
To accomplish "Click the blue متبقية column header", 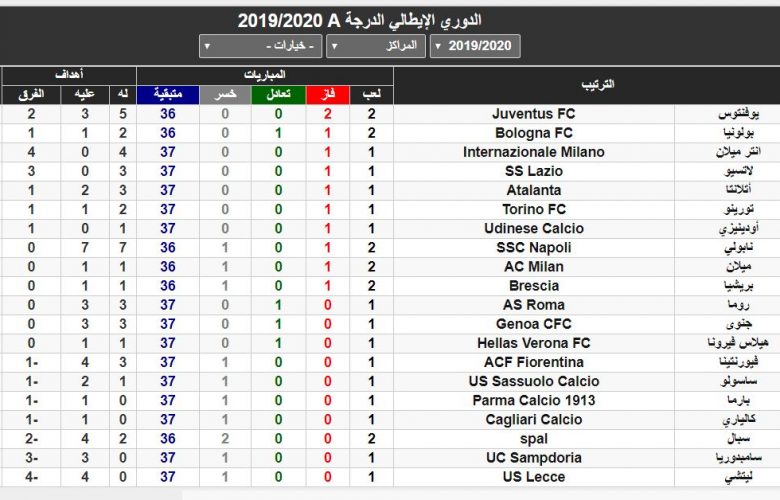I will [x=168, y=94].
